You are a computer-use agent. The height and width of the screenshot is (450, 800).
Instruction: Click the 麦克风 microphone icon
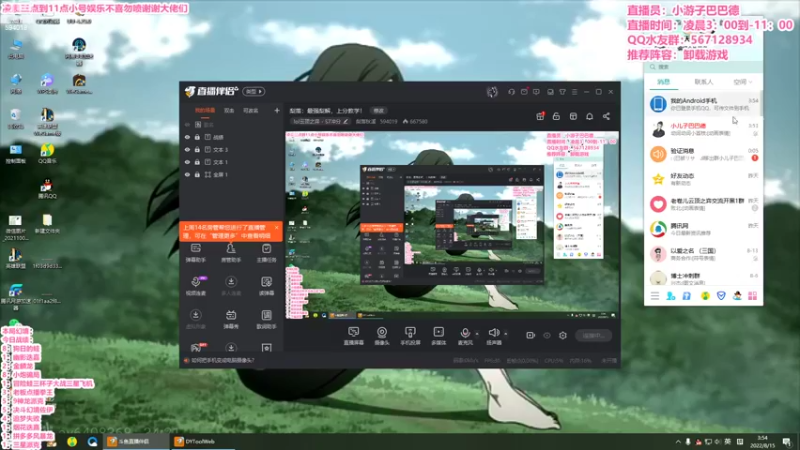pyautogui.click(x=465, y=333)
